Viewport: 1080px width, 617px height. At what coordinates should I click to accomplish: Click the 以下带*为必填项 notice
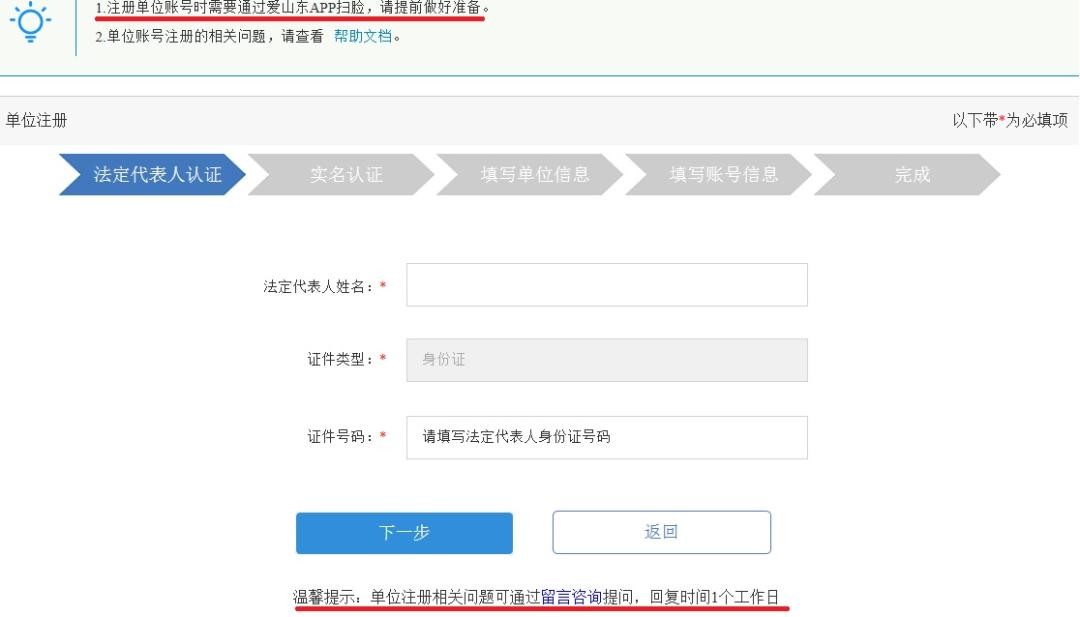coord(1010,121)
